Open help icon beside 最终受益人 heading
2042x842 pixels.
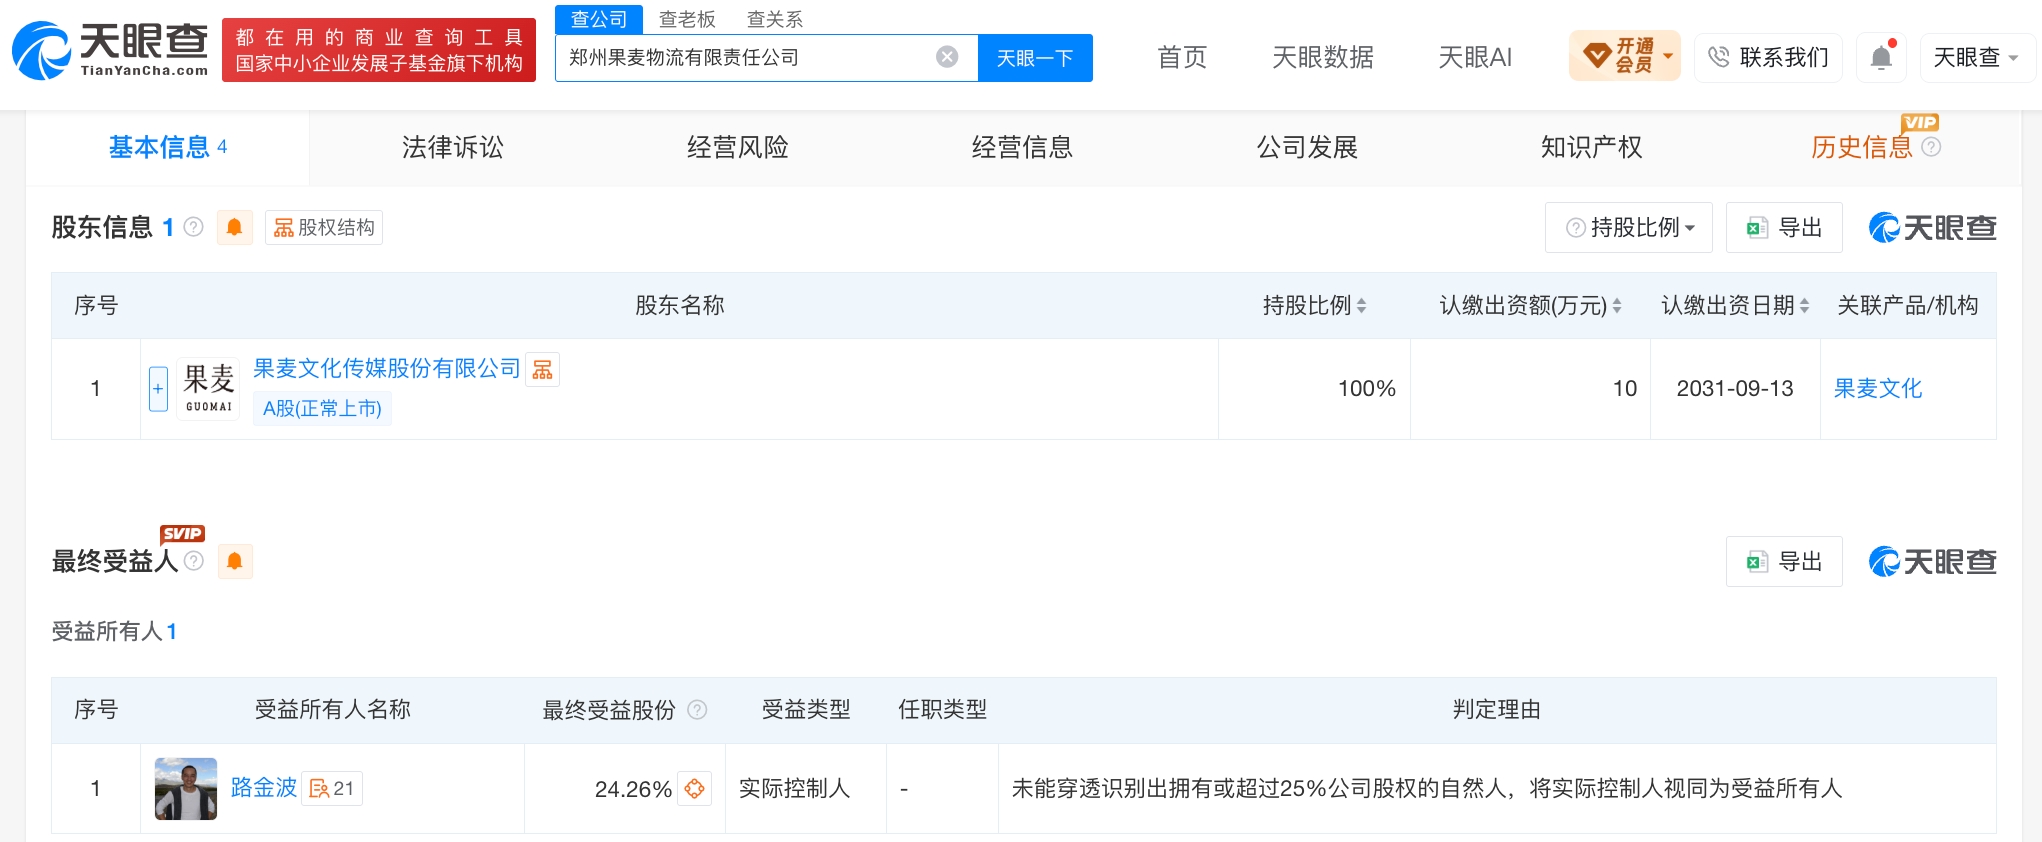pos(194,561)
